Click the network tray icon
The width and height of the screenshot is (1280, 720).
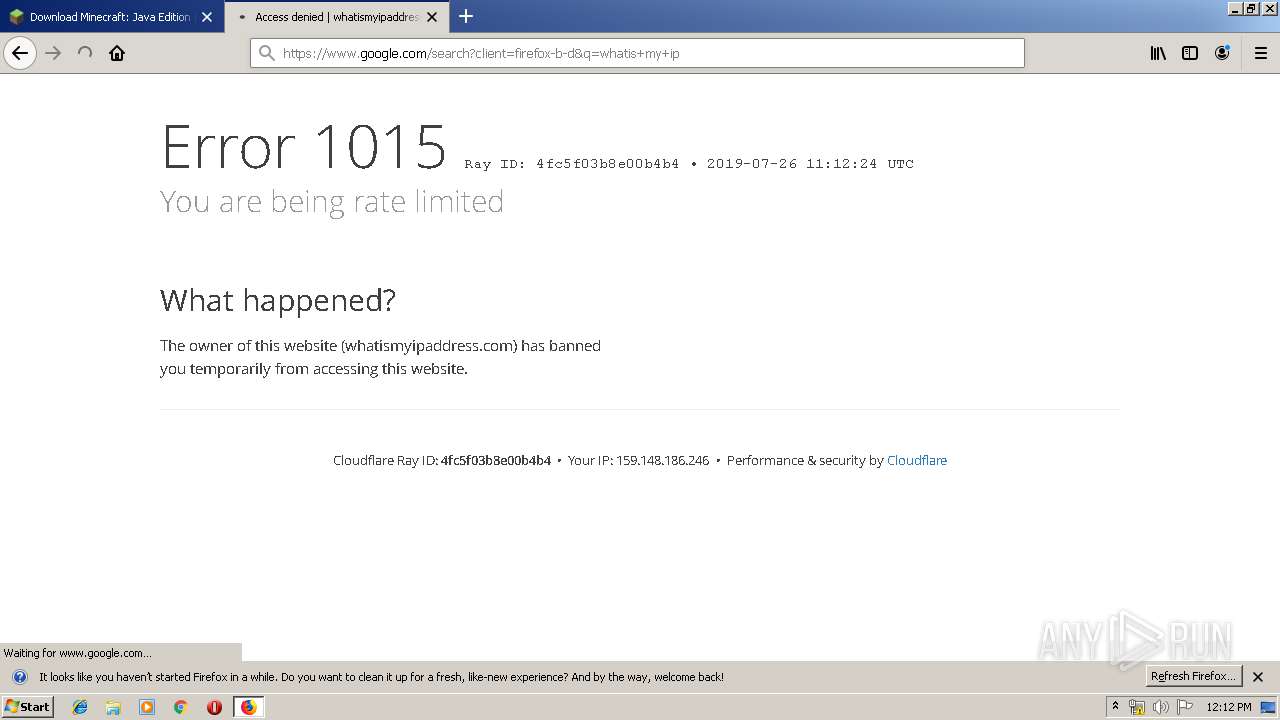[x=1137, y=707]
